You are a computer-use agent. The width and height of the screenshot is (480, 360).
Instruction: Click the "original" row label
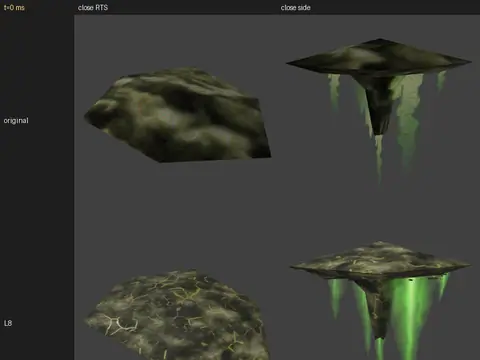pyautogui.click(x=16, y=120)
